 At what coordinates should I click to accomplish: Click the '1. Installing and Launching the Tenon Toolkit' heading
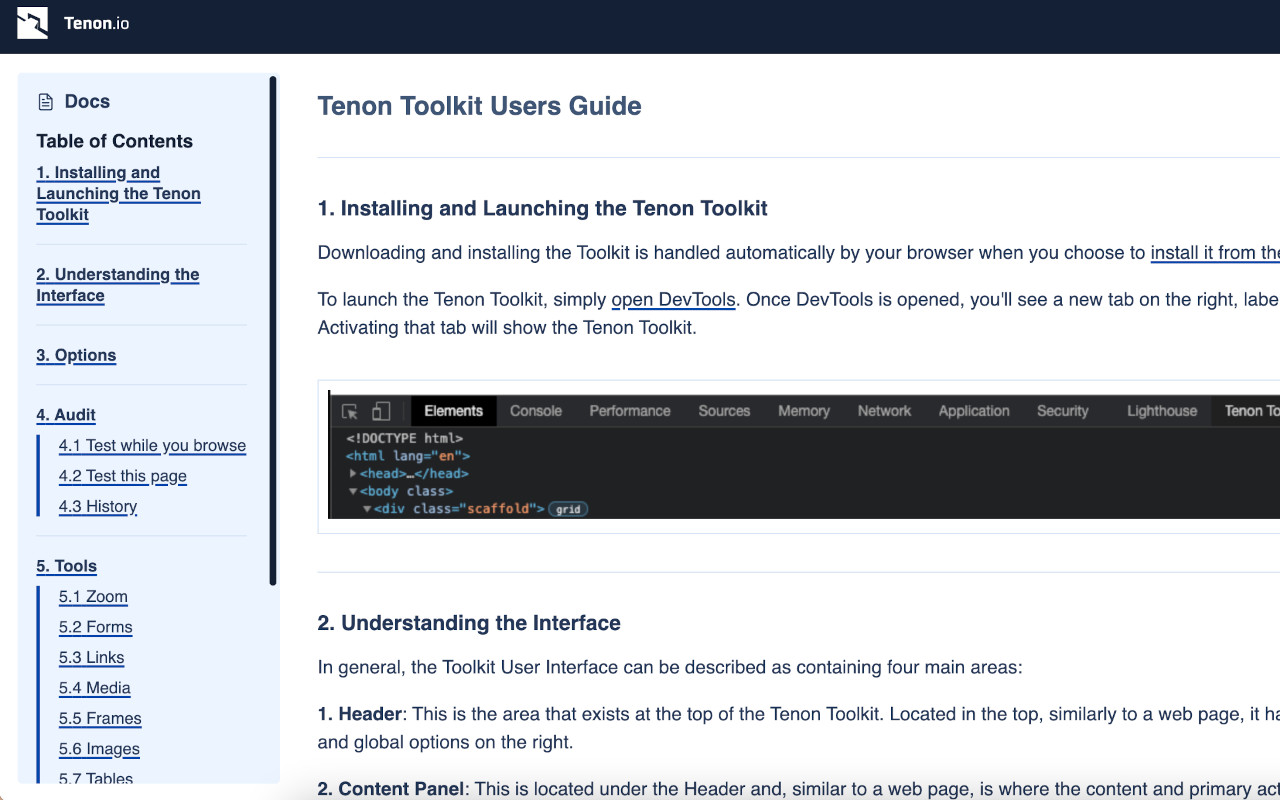543,209
